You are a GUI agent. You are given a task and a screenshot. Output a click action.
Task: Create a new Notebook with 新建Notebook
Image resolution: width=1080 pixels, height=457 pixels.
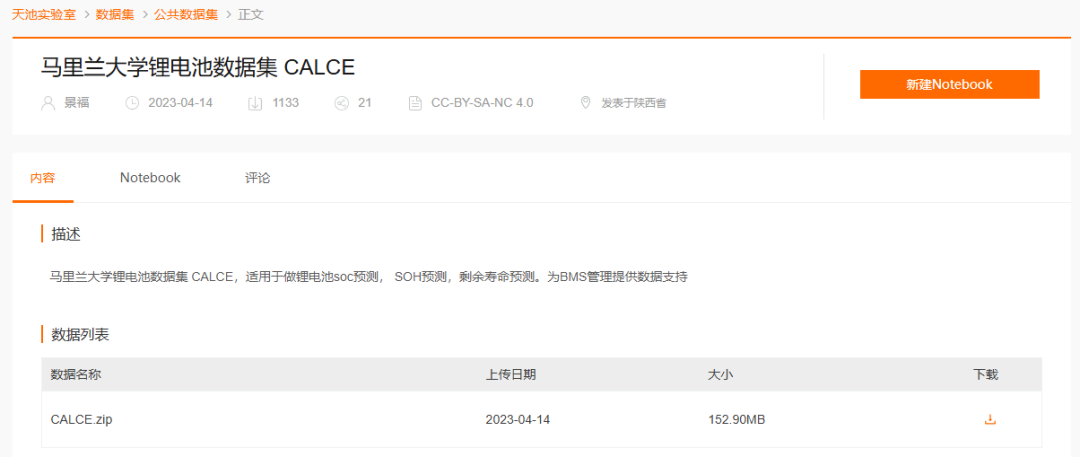coord(949,85)
